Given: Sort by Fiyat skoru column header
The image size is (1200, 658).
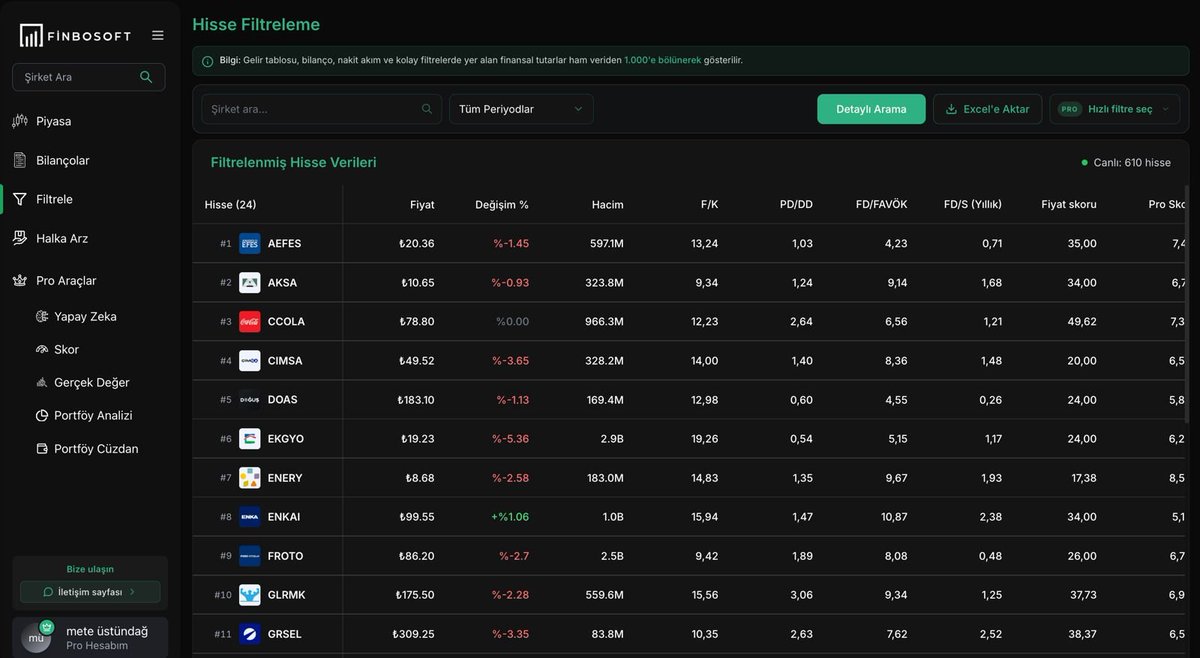Looking at the screenshot, I should click(1069, 205).
